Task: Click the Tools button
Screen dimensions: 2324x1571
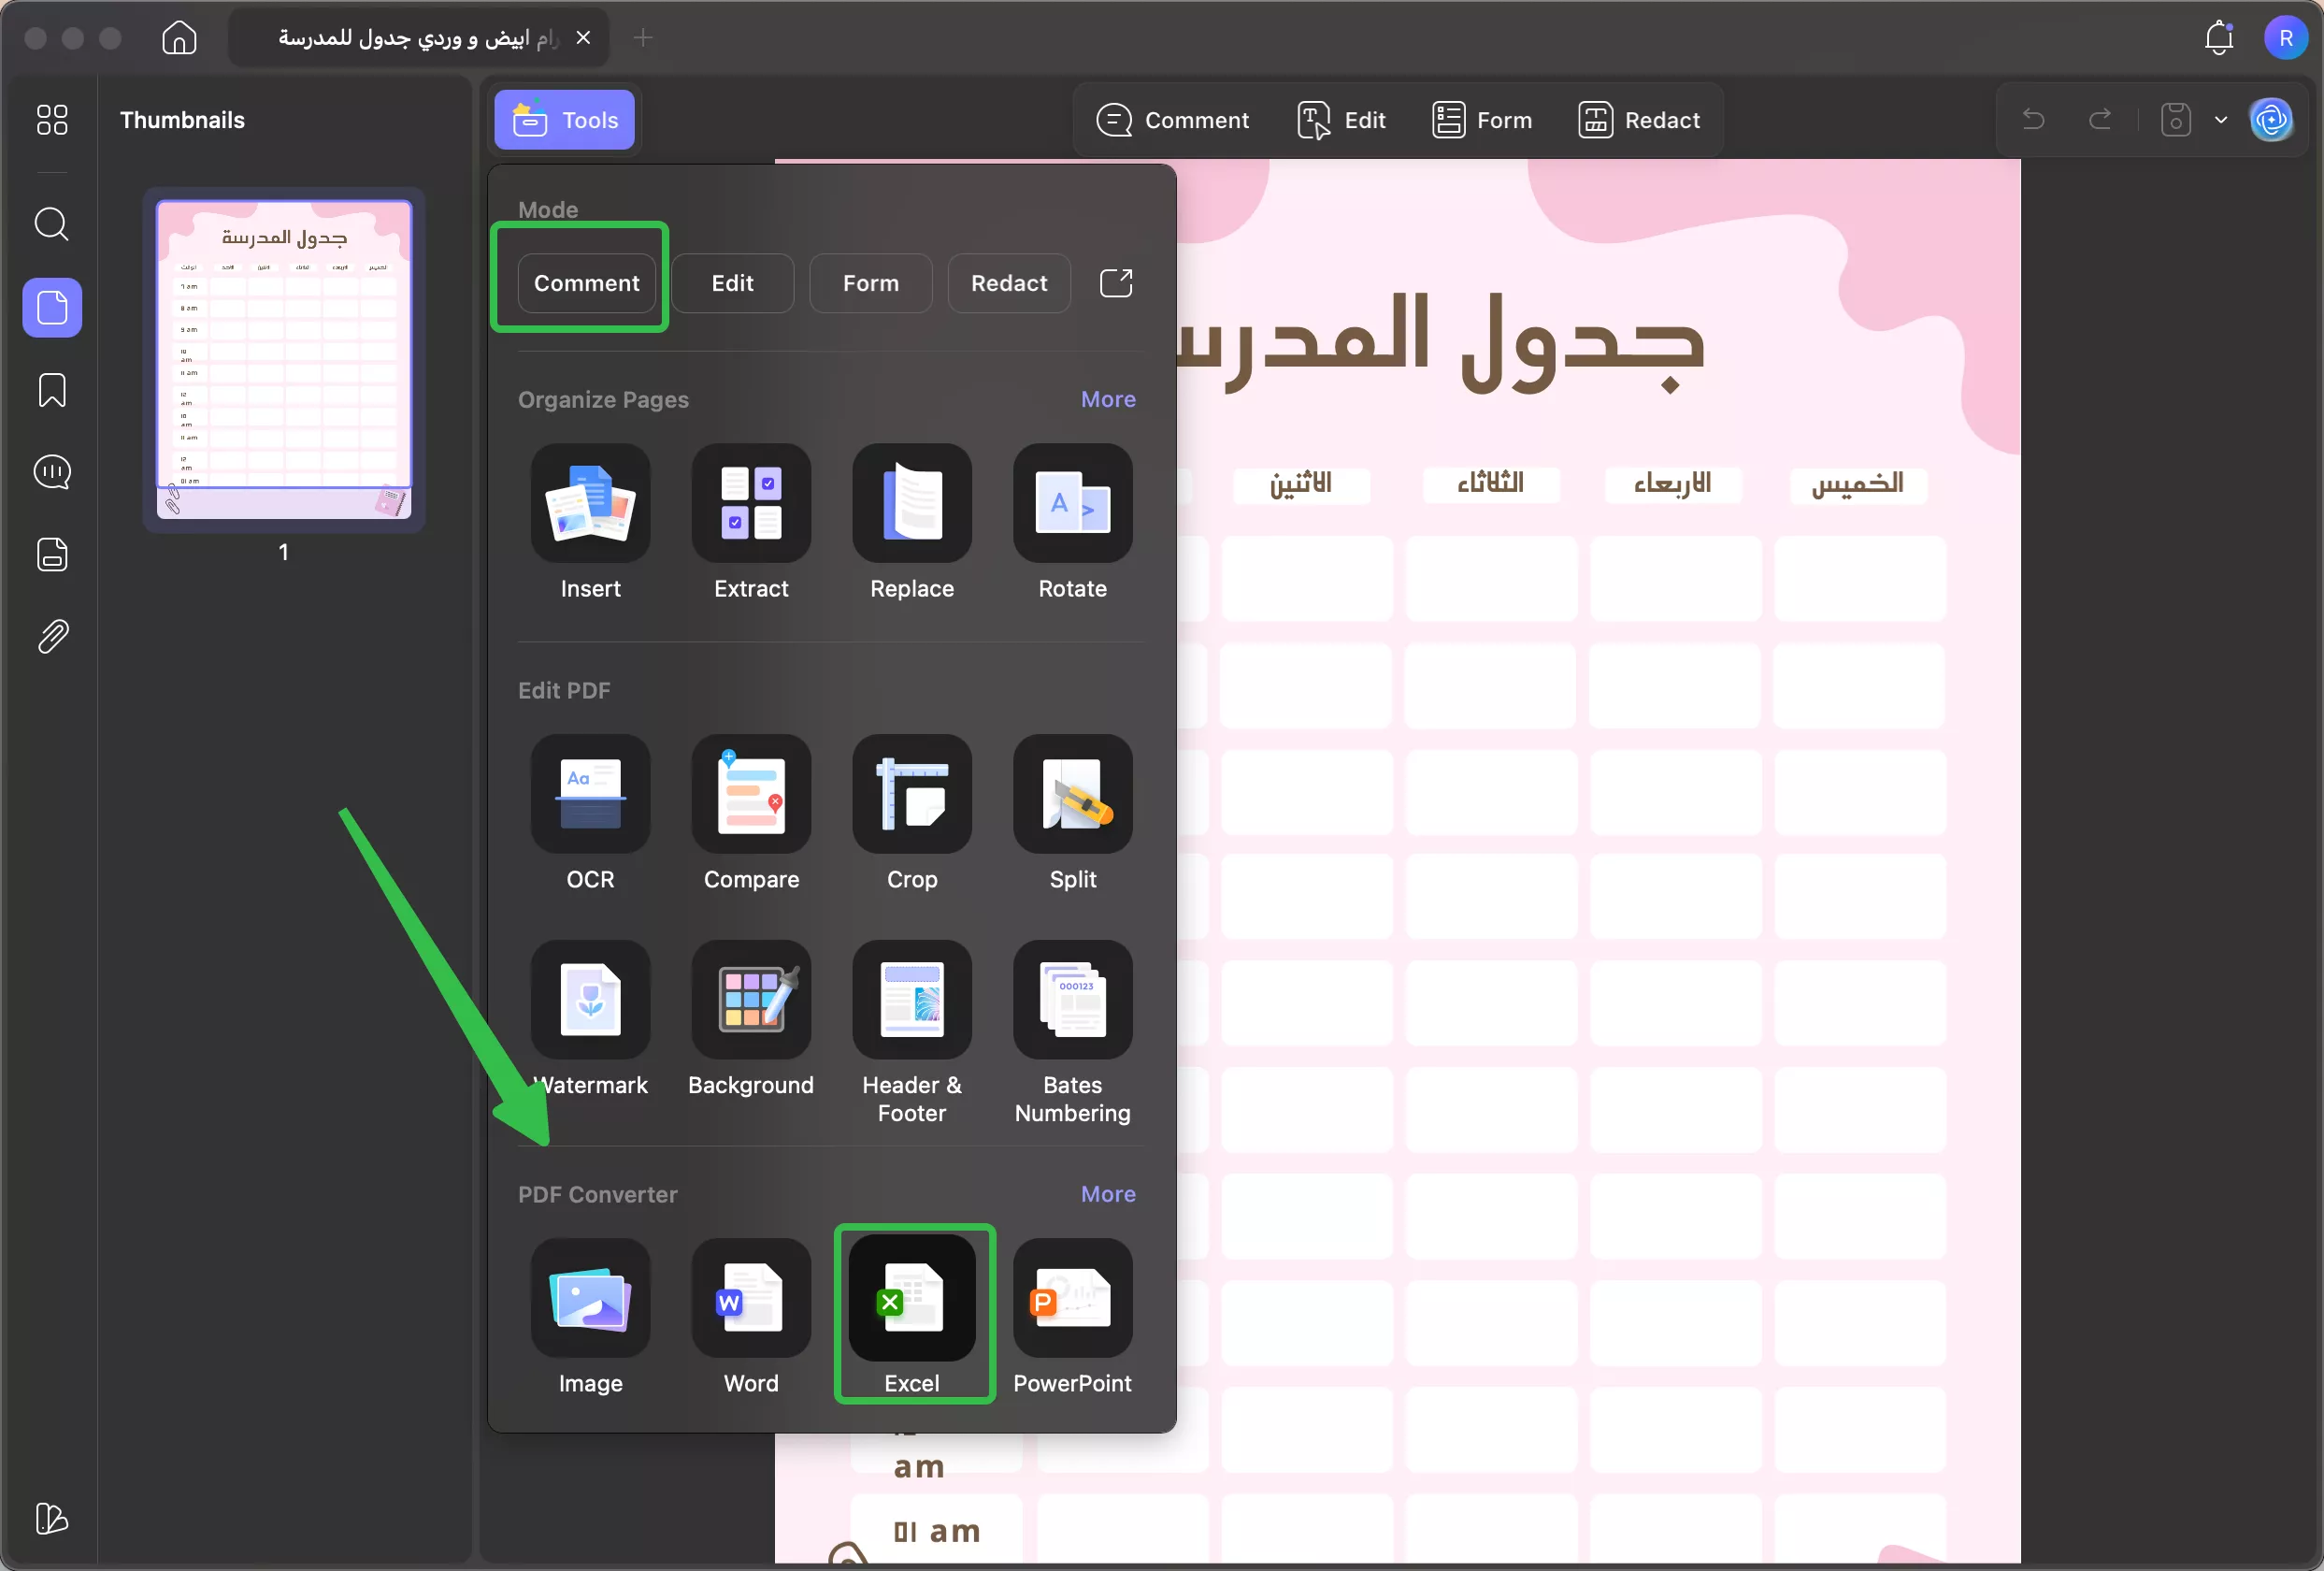Action: pos(563,120)
